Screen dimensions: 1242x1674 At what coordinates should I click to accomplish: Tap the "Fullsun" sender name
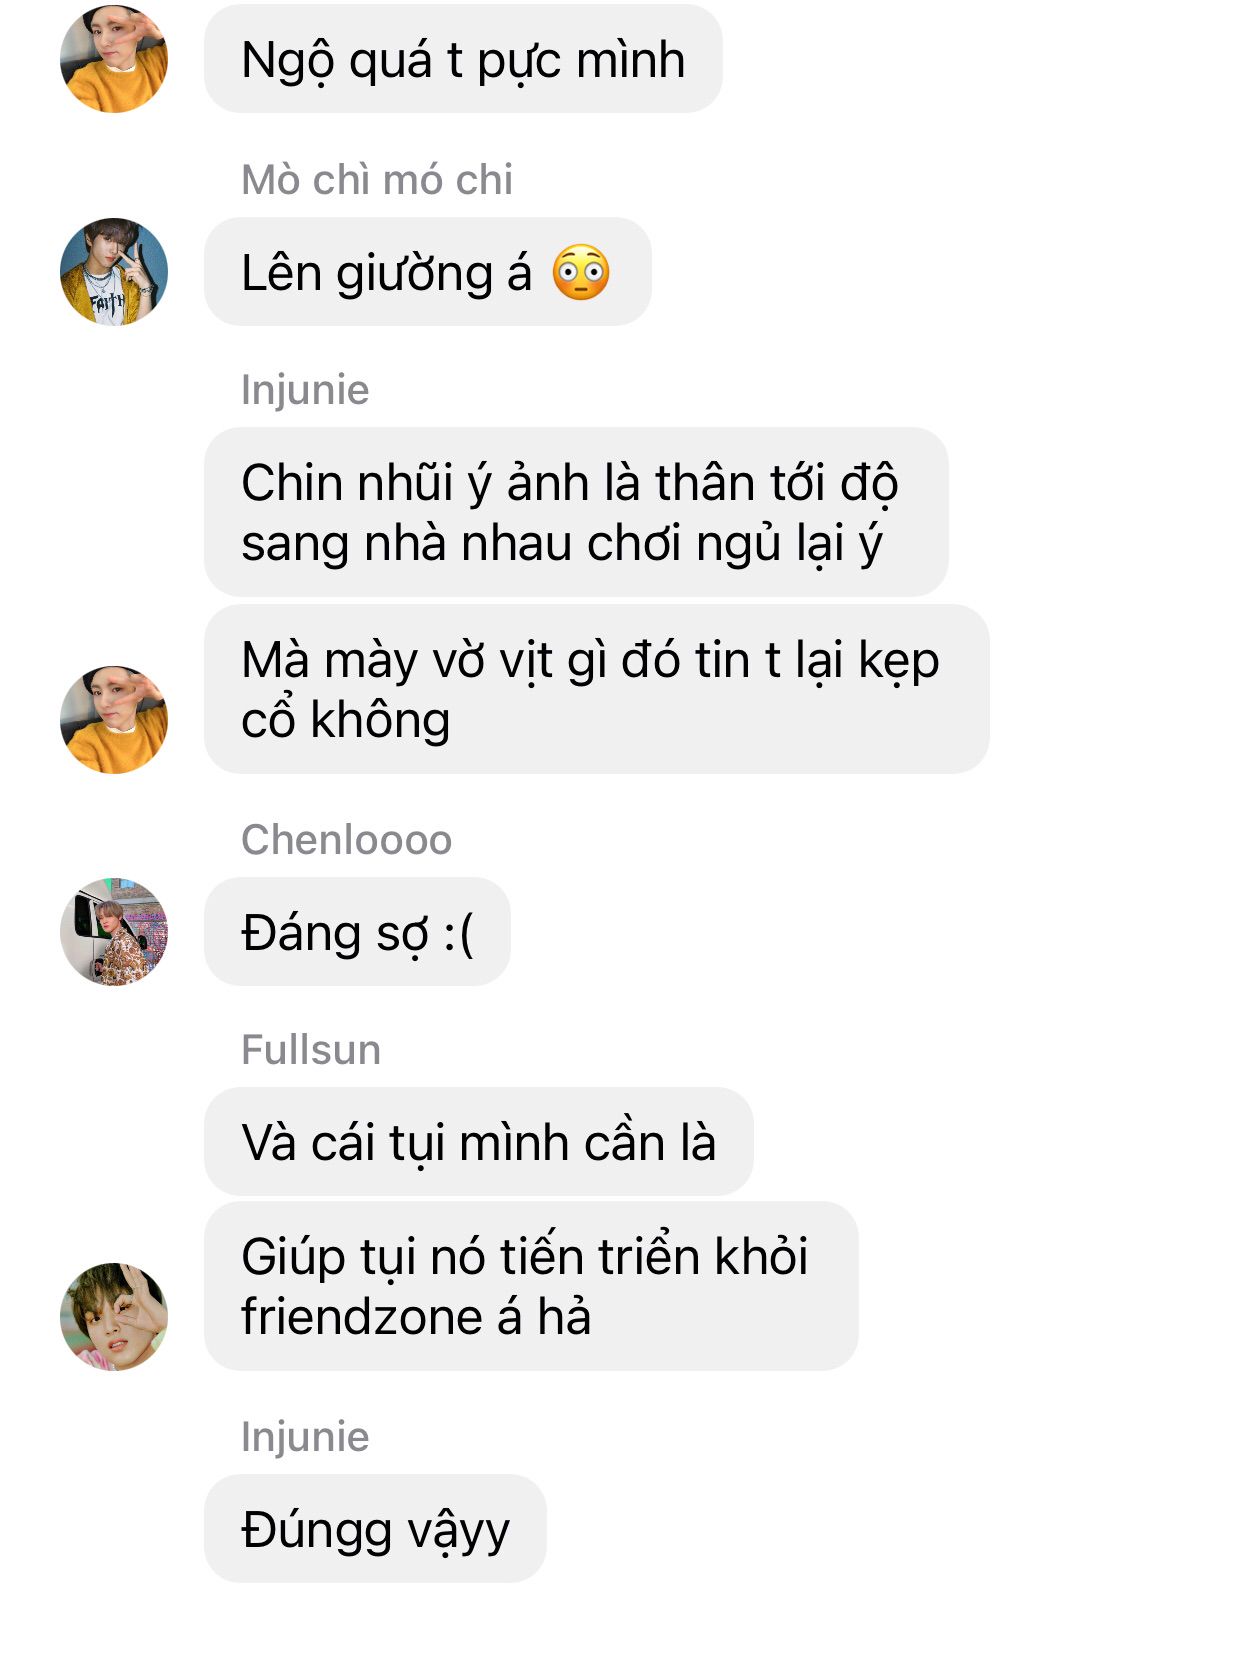(311, 1050)
